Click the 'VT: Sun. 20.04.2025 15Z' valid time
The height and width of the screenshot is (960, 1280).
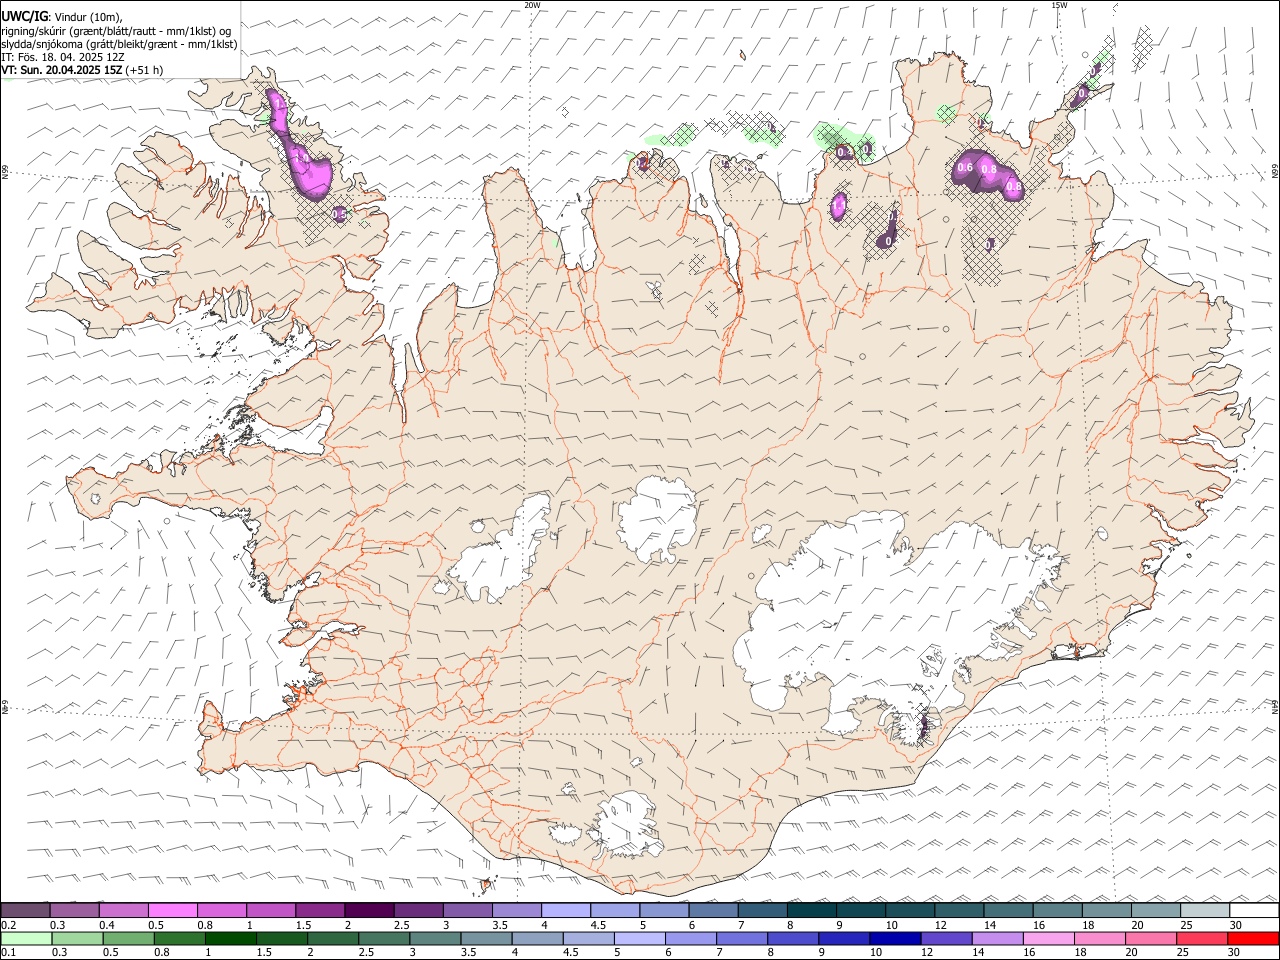point(62,70)
